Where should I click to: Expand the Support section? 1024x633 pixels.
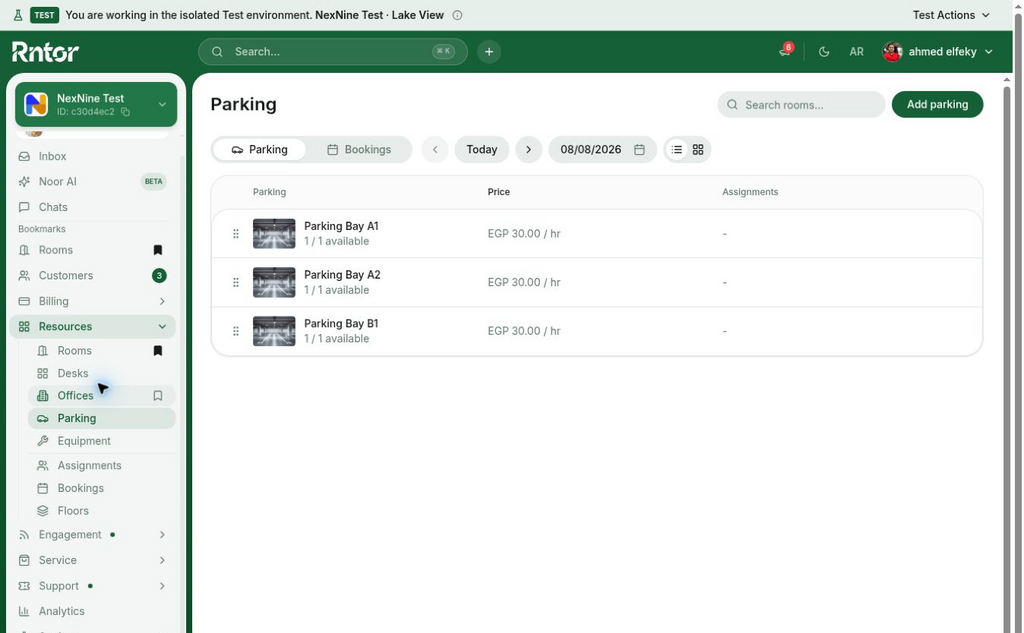click(x=92, y=586)
